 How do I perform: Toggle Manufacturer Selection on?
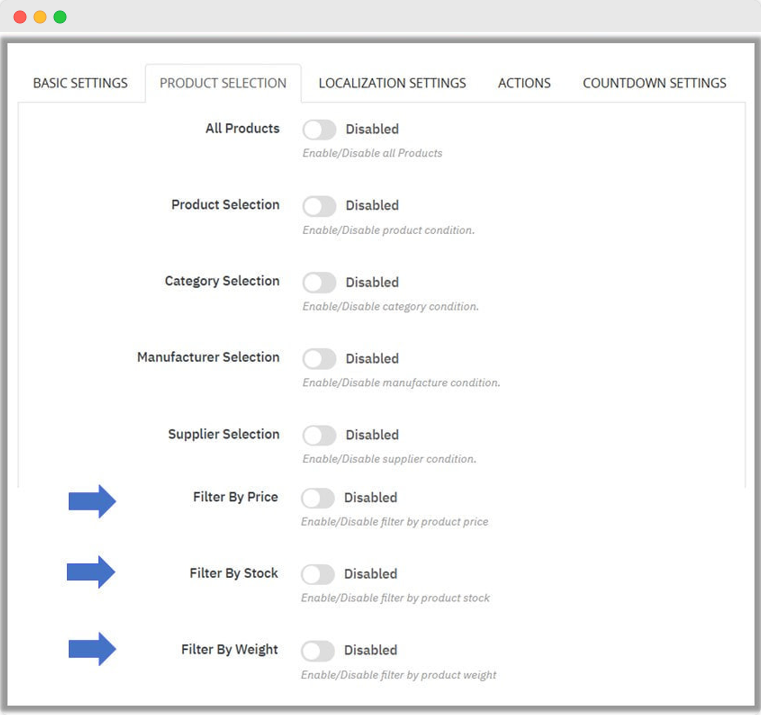tap(319, 359)
